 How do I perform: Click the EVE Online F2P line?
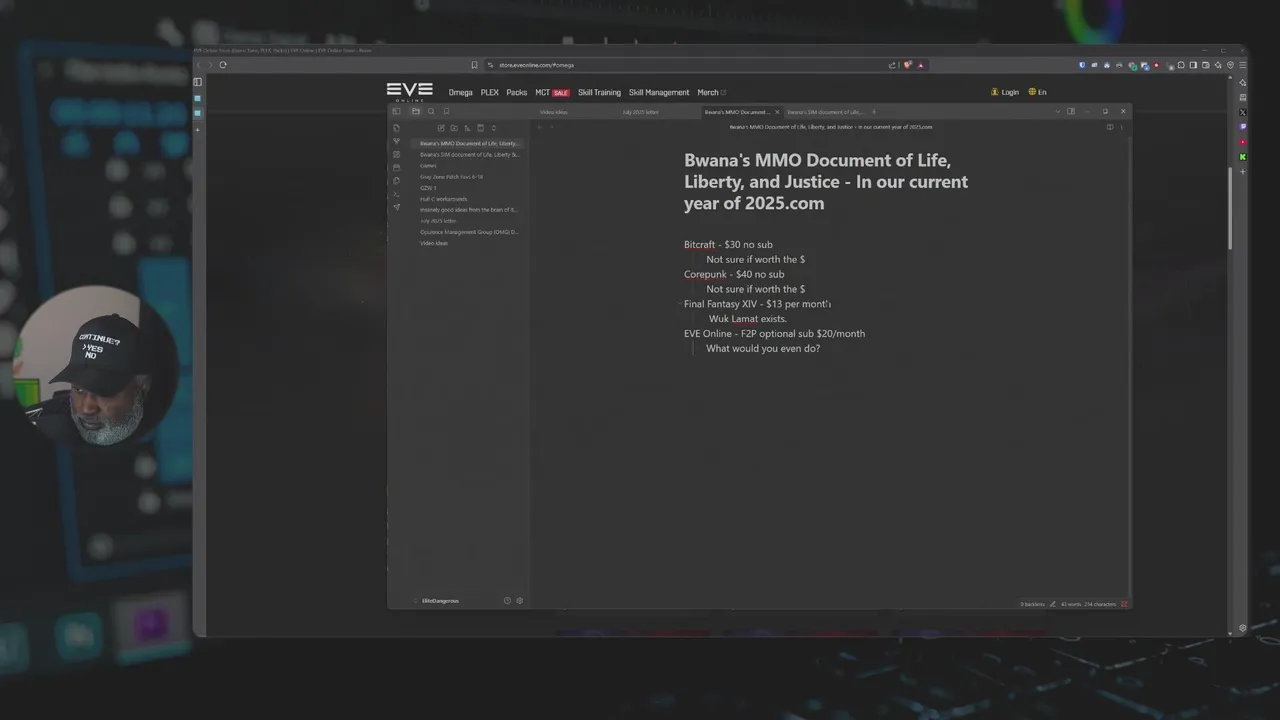click(x=775, y=333)
